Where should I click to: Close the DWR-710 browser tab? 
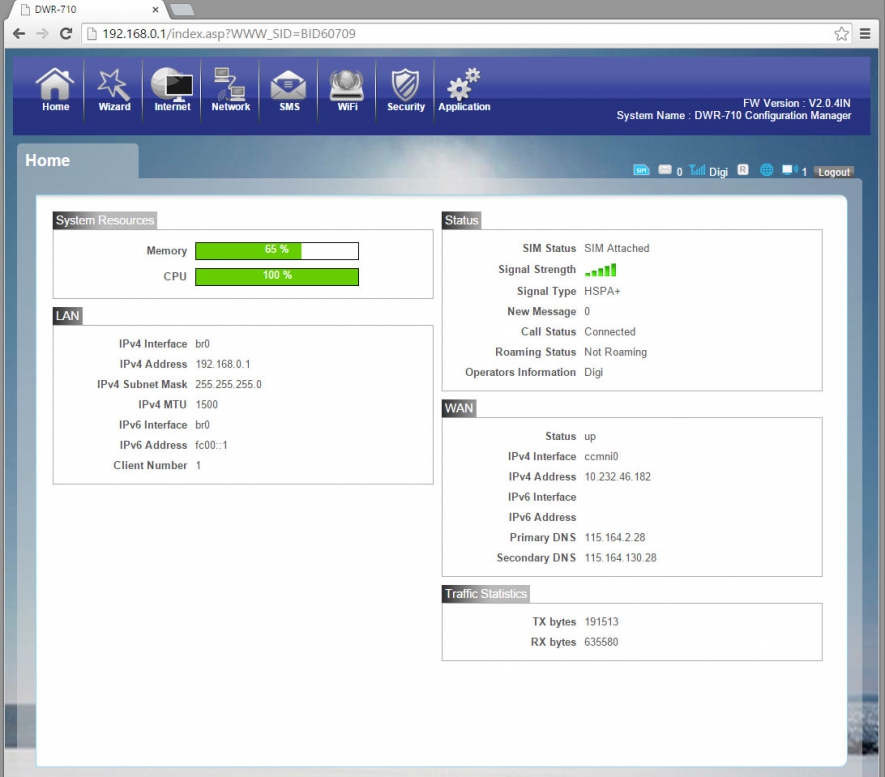point(155,10)
